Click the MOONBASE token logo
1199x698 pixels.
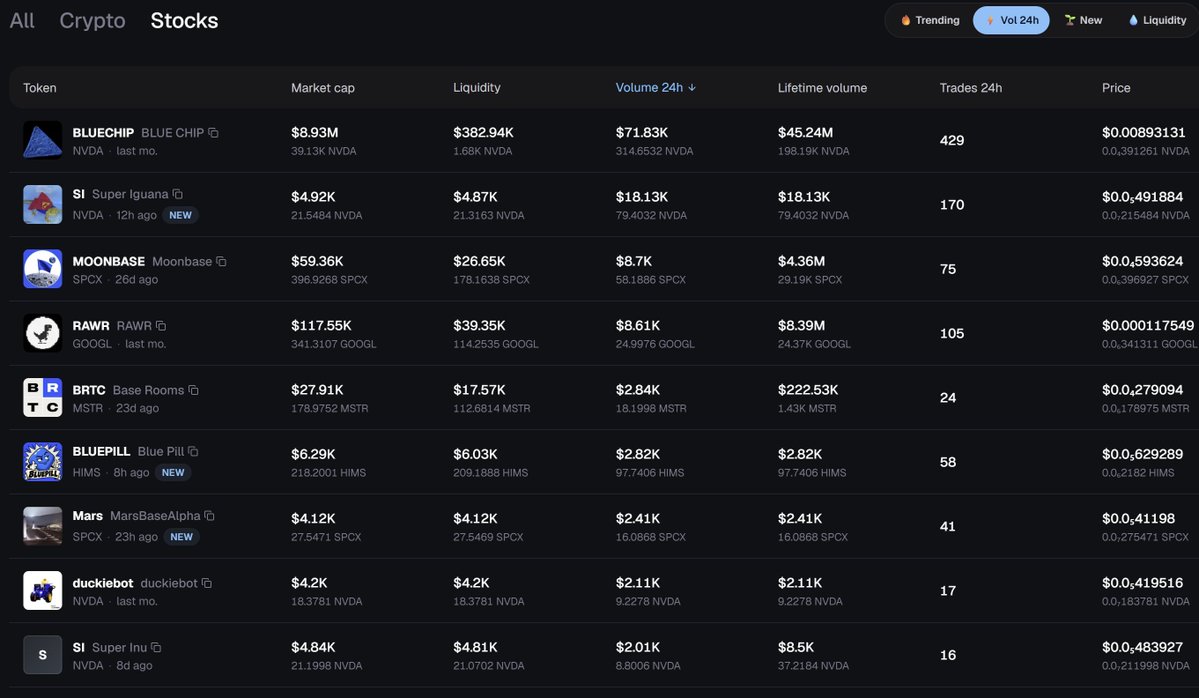[43, 269]
